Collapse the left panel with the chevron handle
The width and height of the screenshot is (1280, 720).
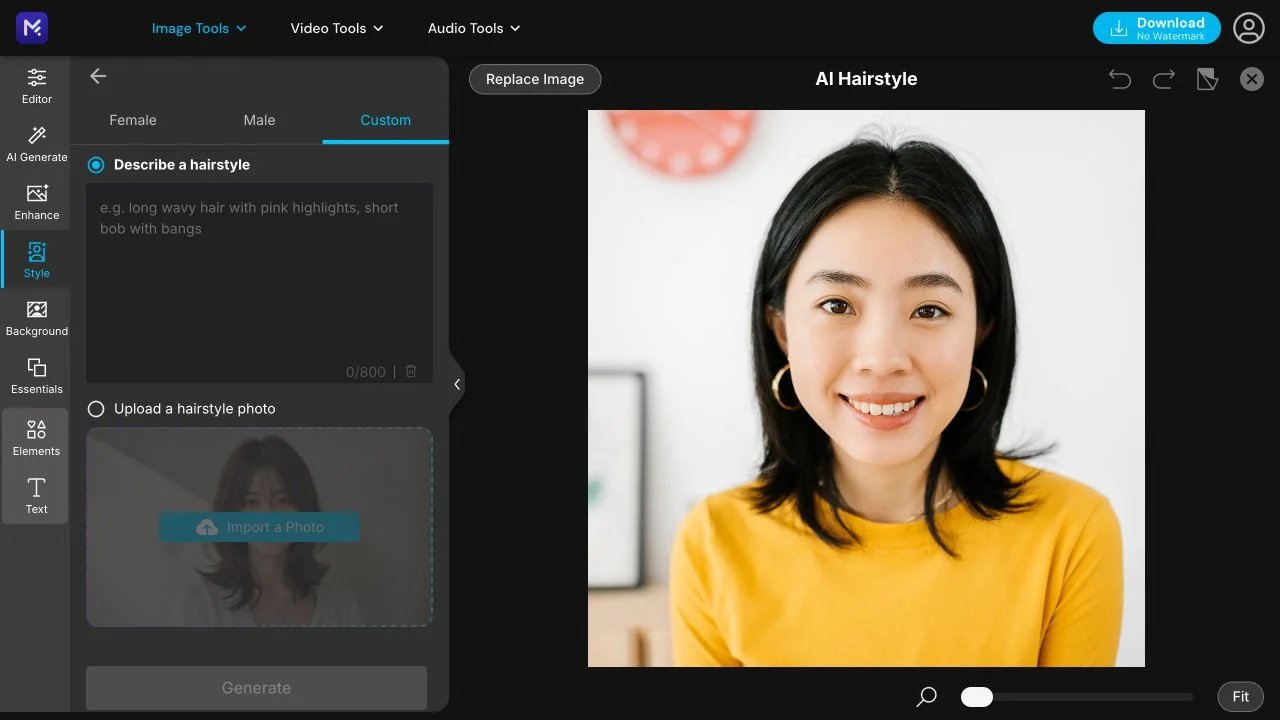tap(457, 384)
